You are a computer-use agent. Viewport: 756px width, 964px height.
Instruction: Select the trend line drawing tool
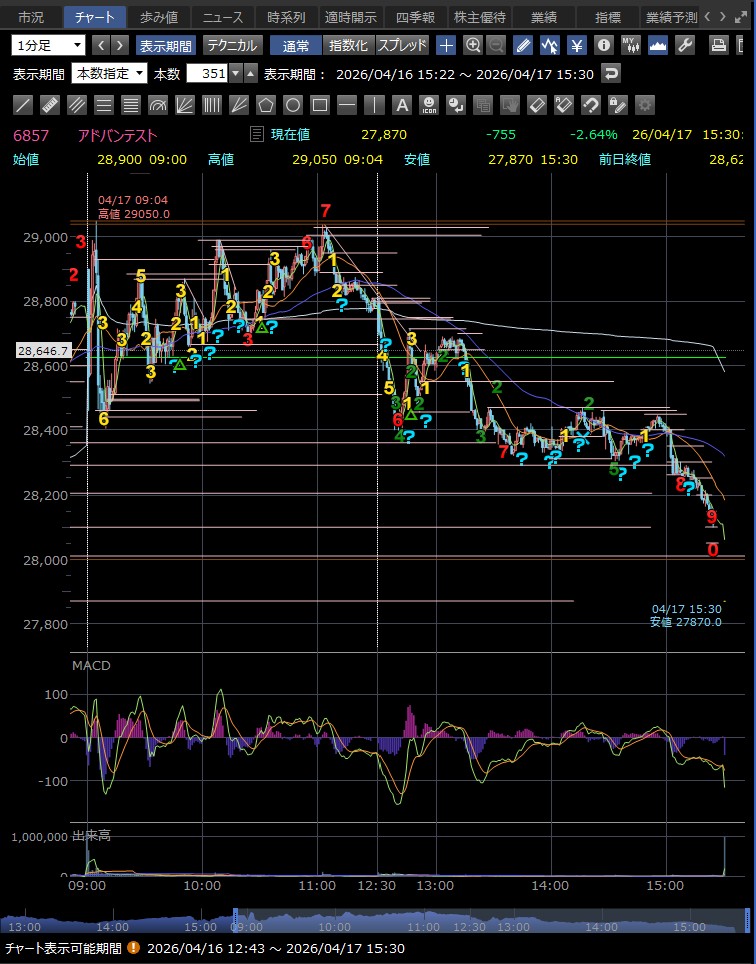23,105
